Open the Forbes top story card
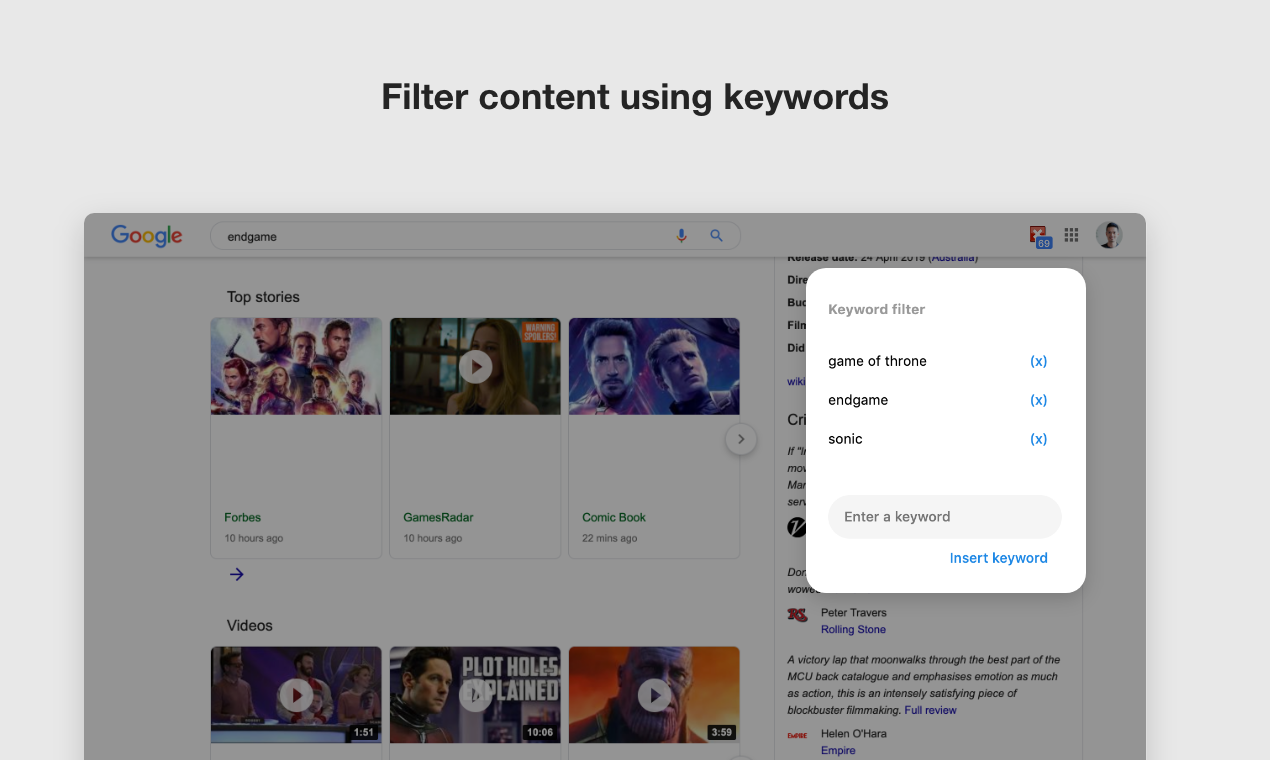Viewport: 1270px width, 760px height. (296, 438)
